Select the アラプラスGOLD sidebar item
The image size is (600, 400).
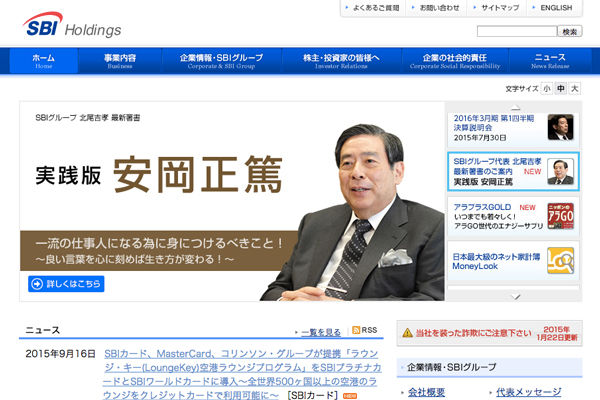pos(513,217)
